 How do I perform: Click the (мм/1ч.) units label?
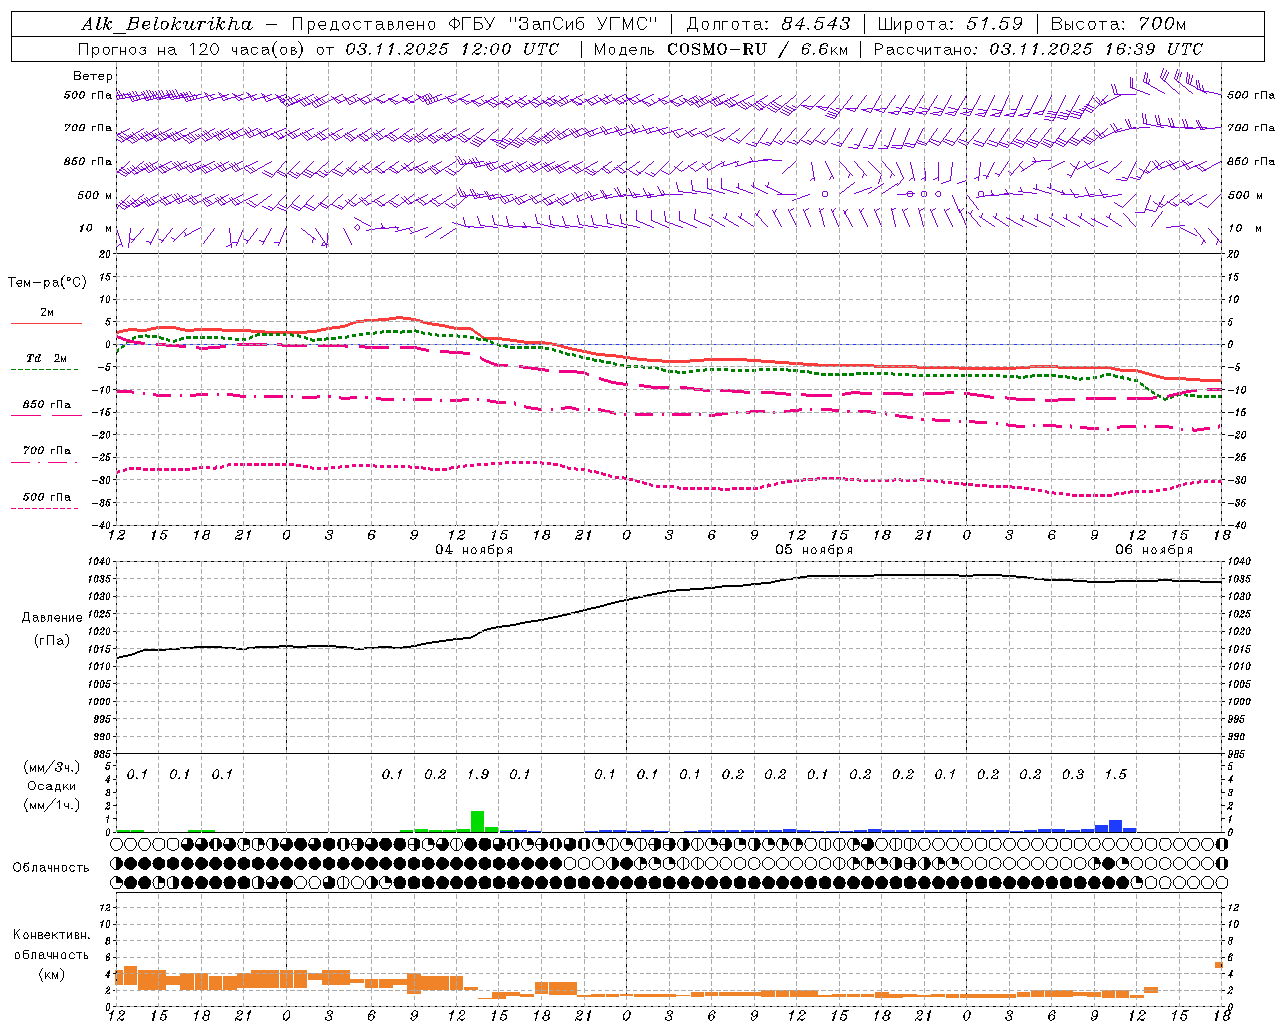pyautogui.click(x=52, y=805)
